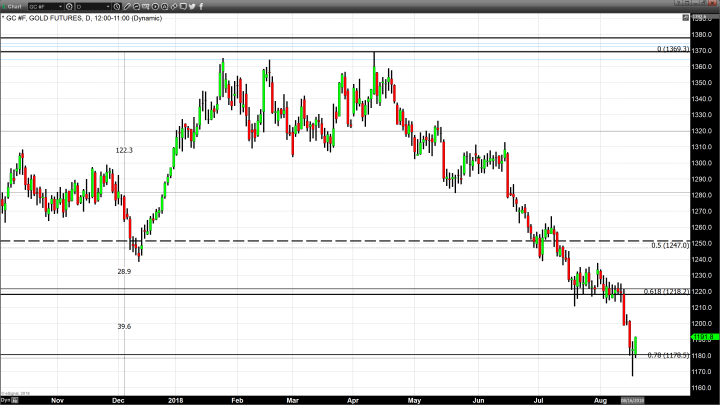Click the 1320.0 price axis label
The width and height of the screenshot is (720, 405).
click(703, 131)
